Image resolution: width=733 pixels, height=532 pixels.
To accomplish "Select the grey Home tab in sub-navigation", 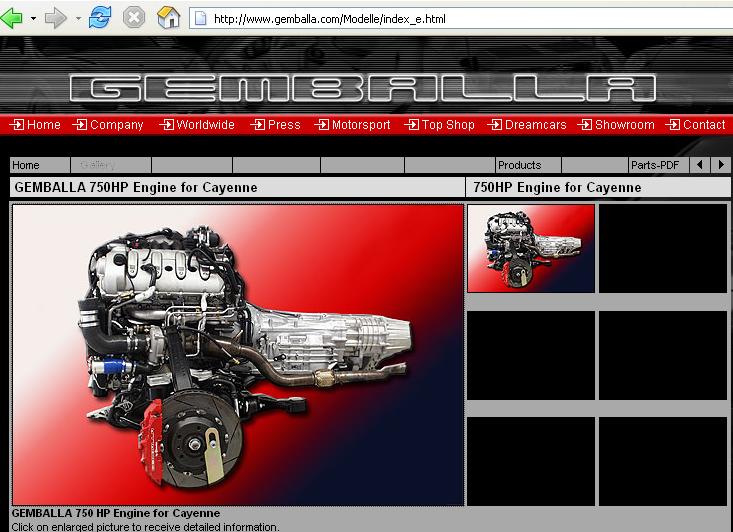I will coord(40,165).
